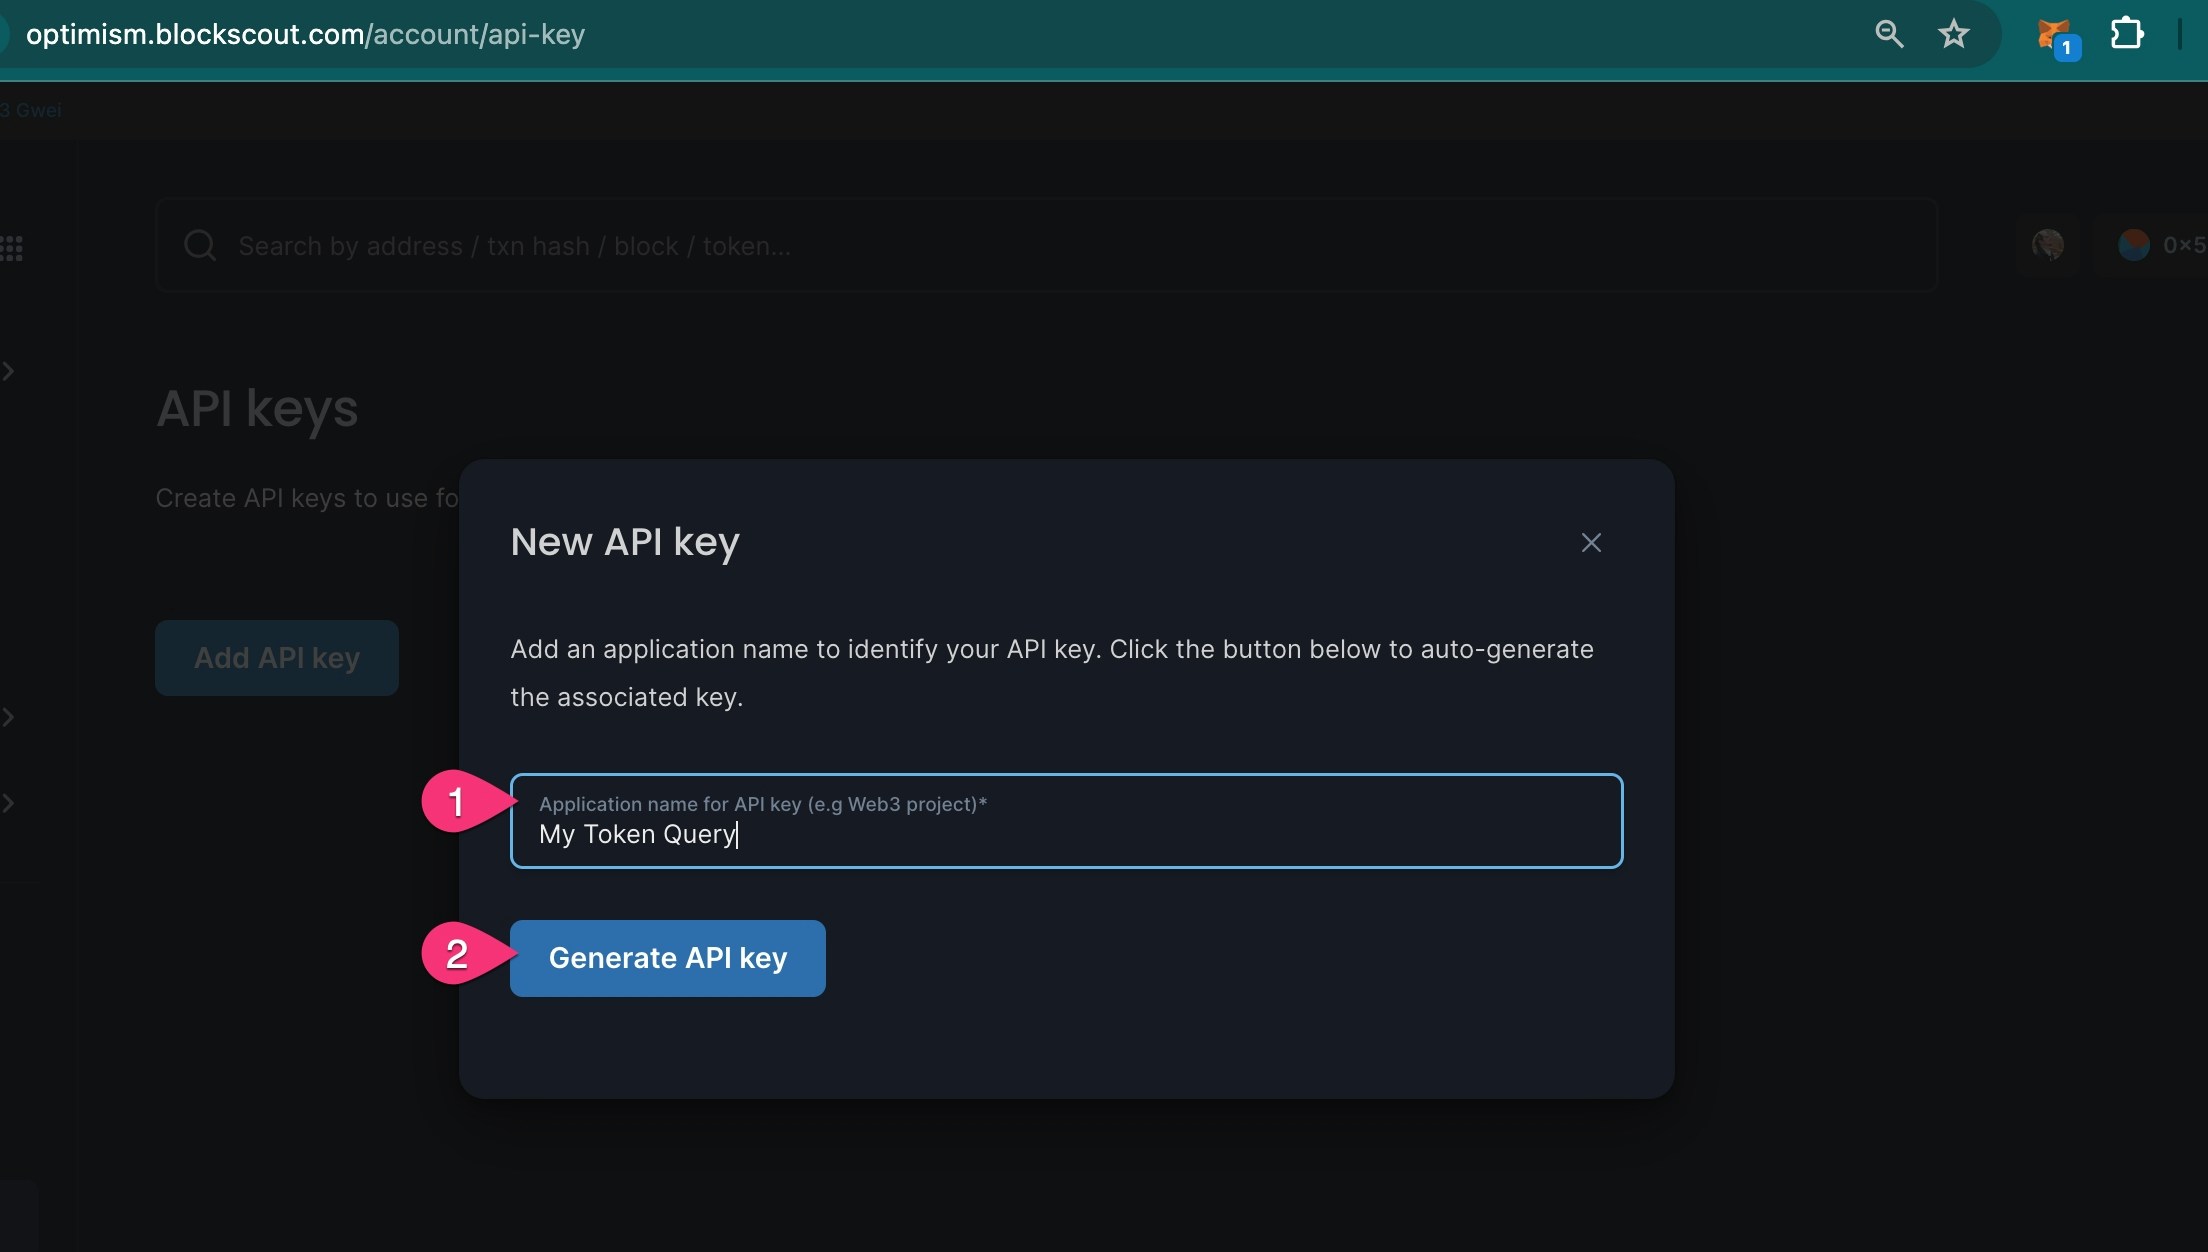Screen dimensions: 2208x1252
Task: Open the browser extensions puzzle icon
Action: pos(2126,34)
